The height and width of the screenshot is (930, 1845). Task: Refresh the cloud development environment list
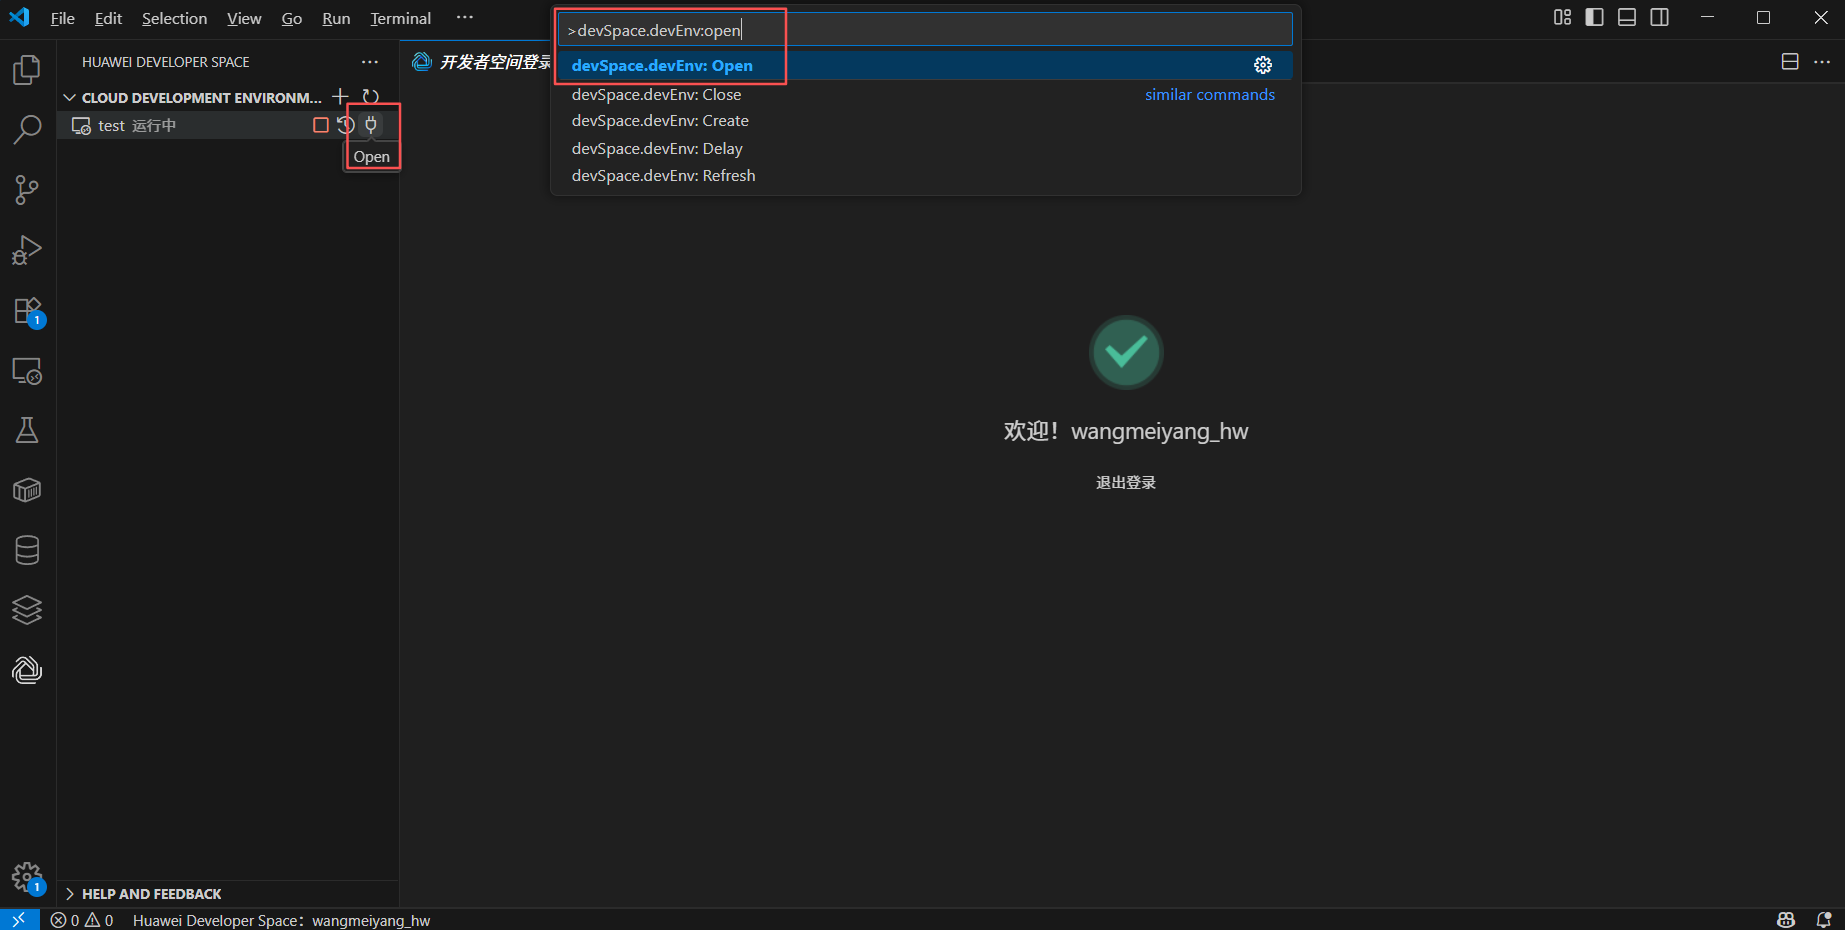[x=370, y=96]
